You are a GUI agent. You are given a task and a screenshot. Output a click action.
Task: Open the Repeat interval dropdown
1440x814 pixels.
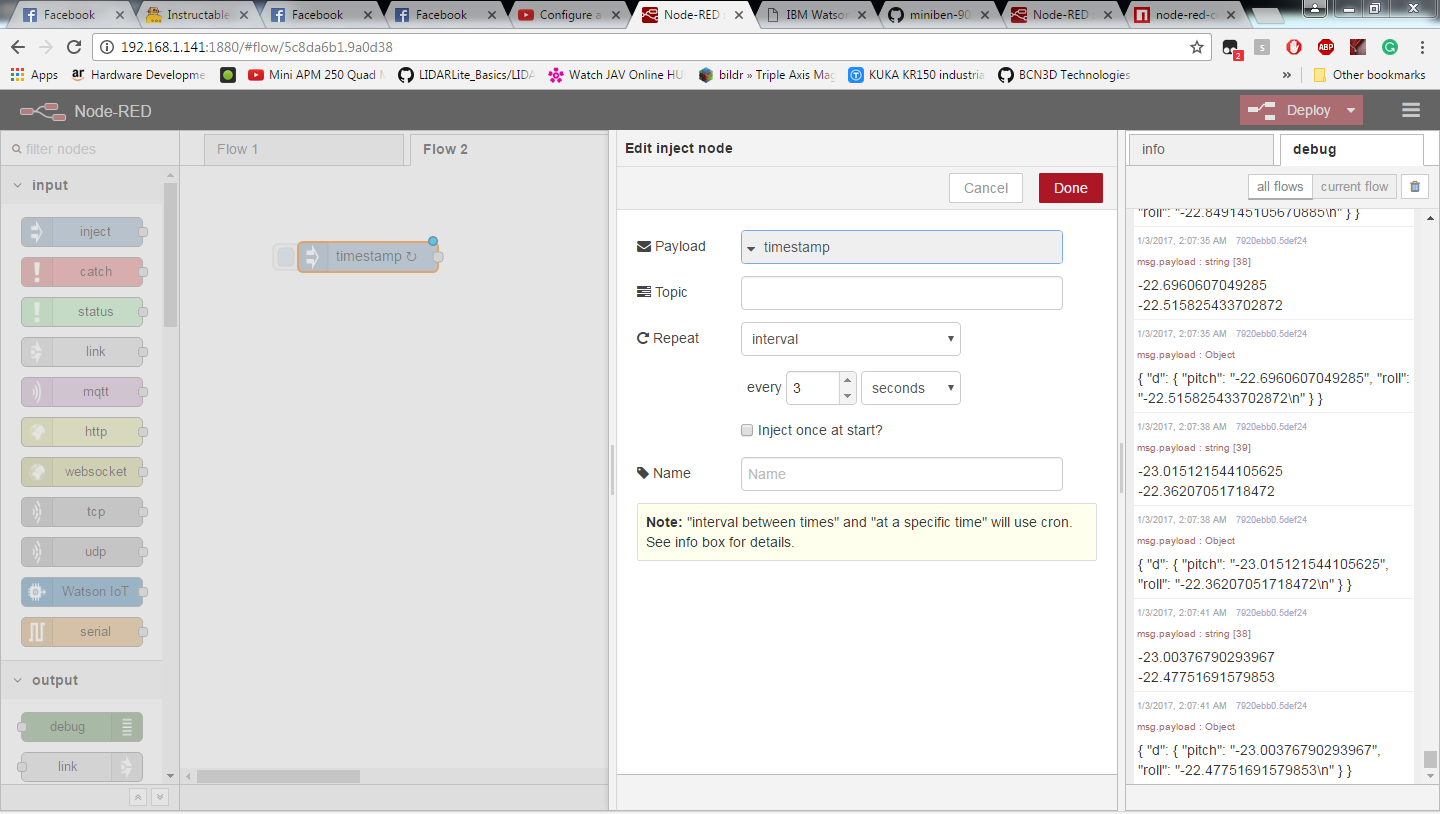(851, 339)
